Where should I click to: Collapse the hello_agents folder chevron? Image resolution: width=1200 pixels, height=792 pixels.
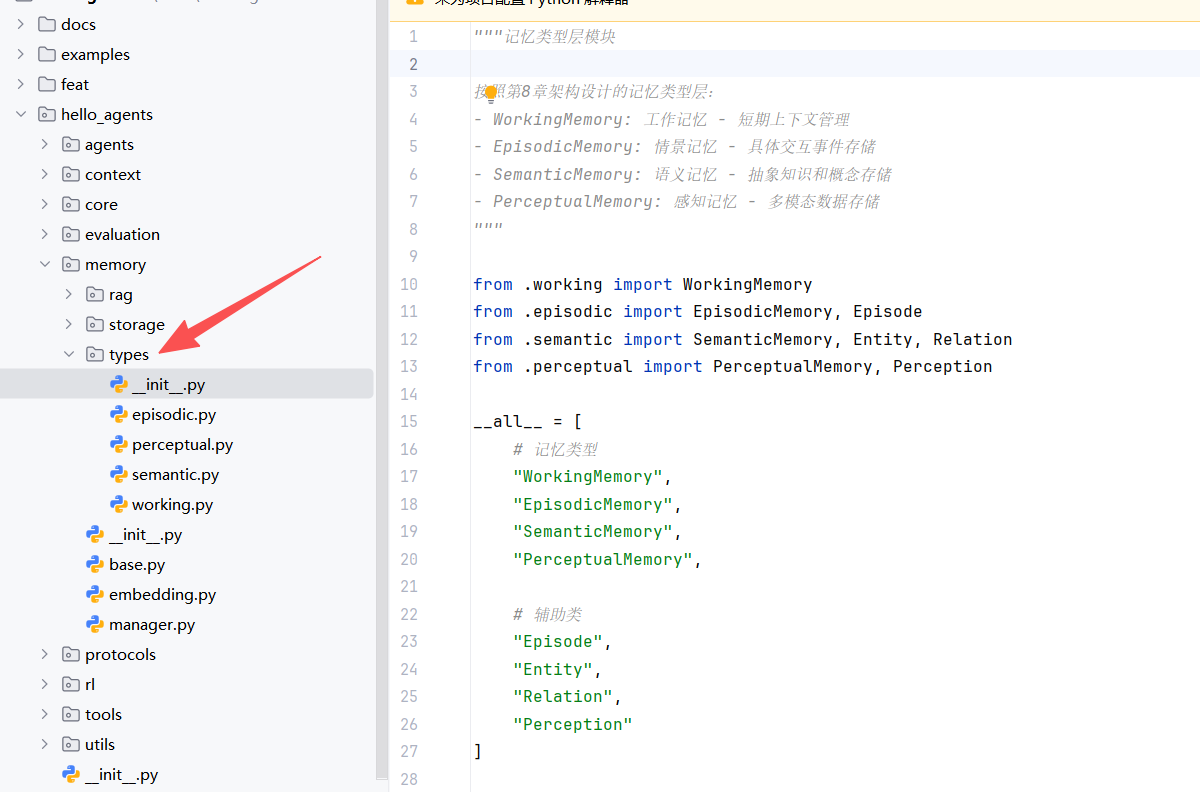(21, 114)
